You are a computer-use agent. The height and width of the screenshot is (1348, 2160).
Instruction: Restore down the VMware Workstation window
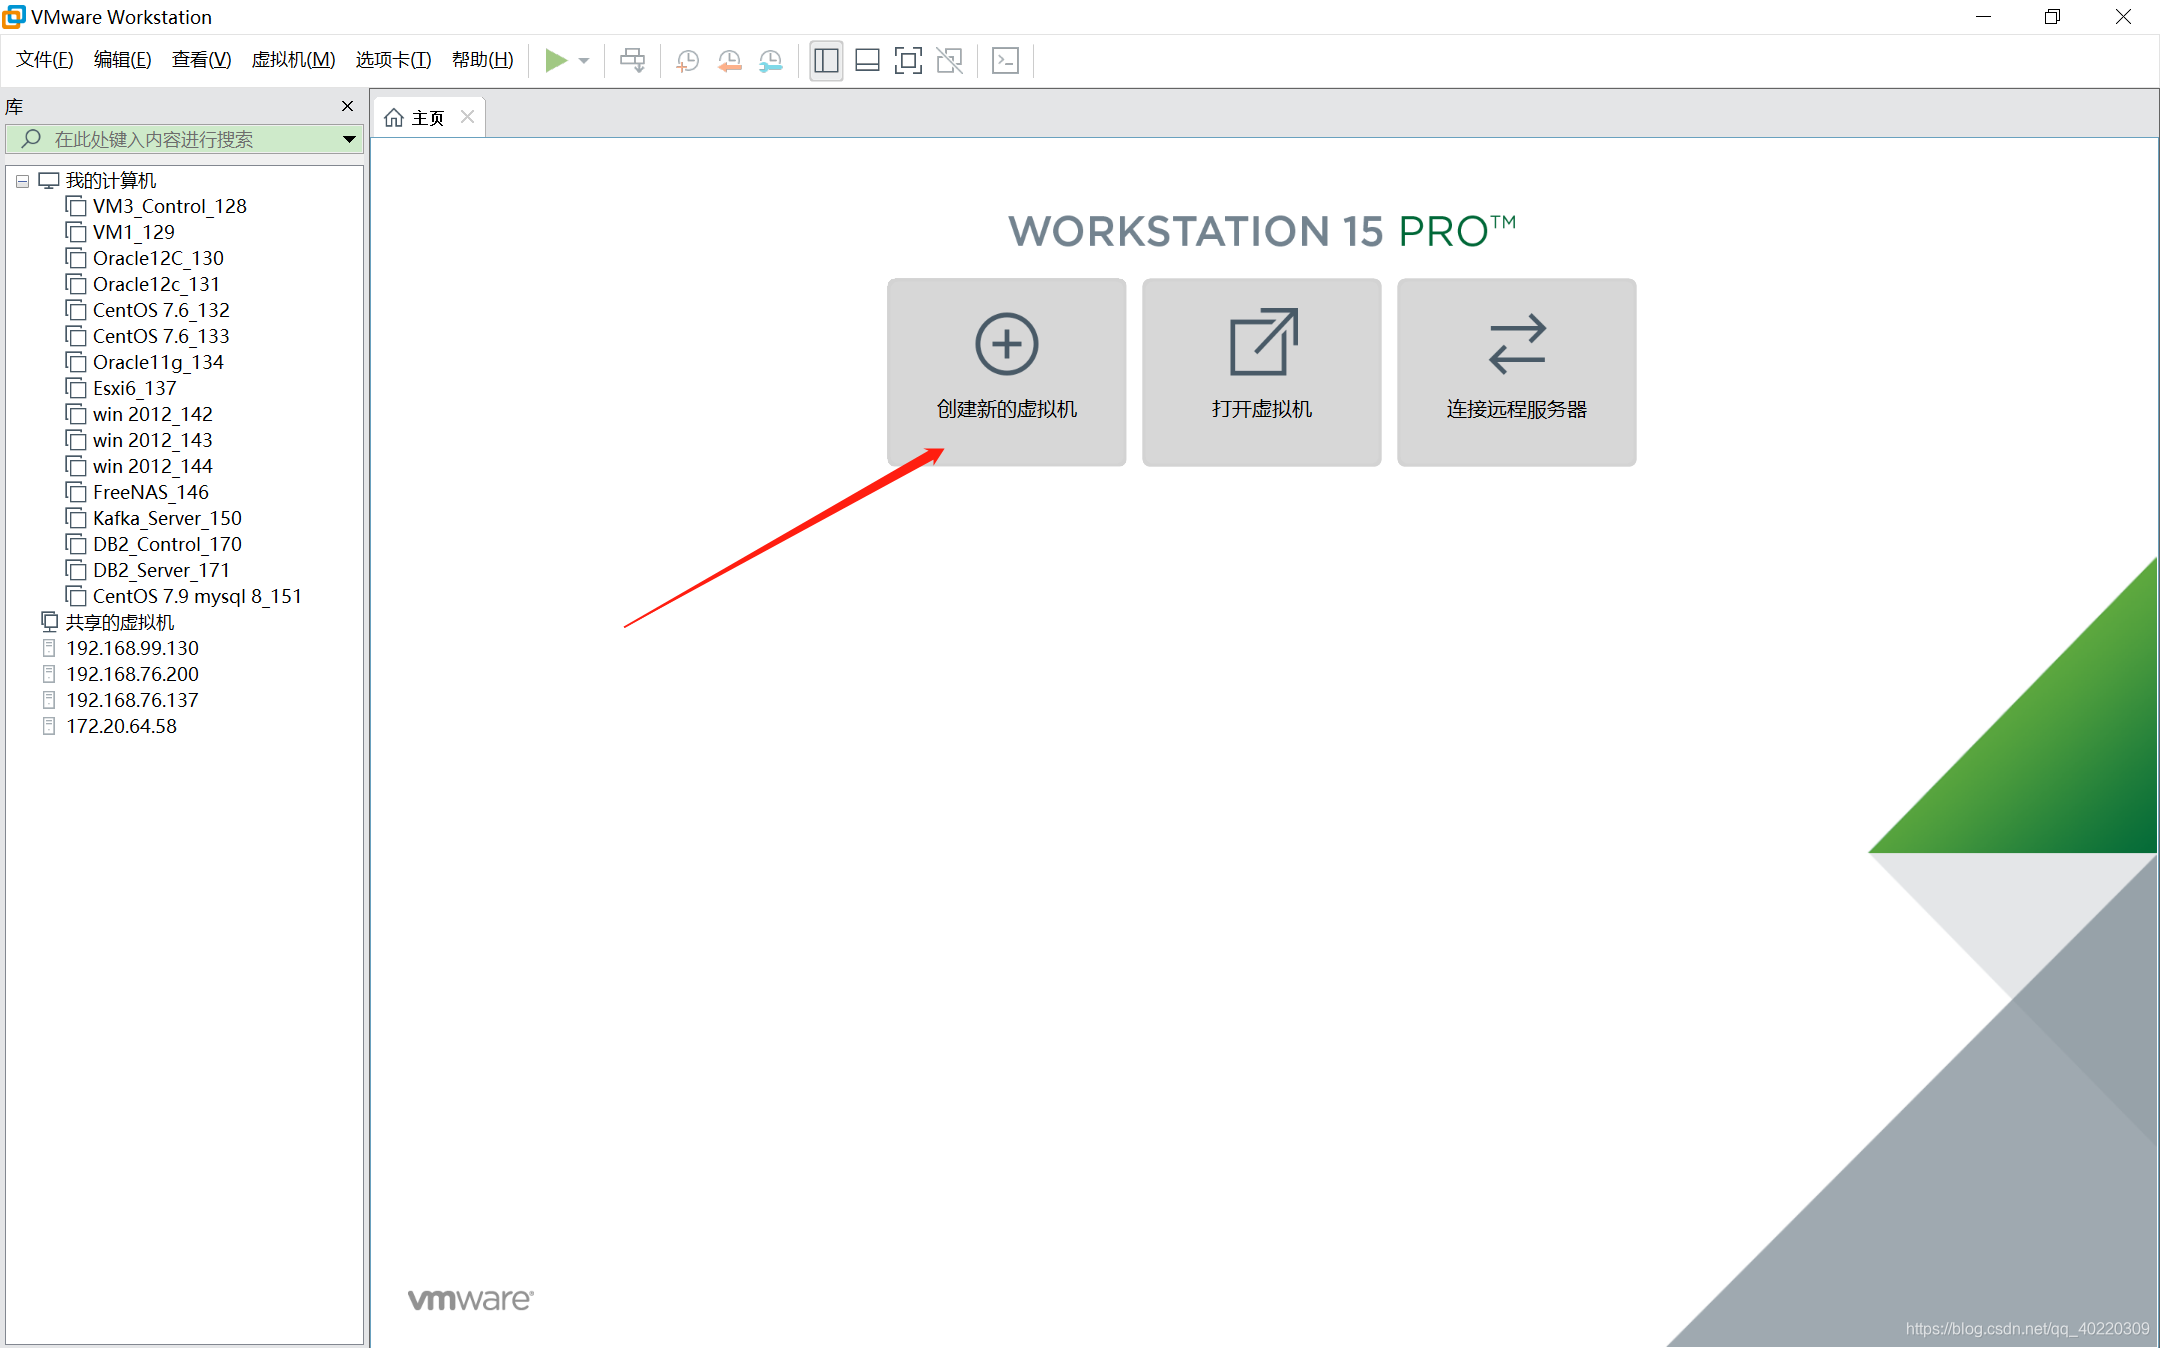(2052, 17)
